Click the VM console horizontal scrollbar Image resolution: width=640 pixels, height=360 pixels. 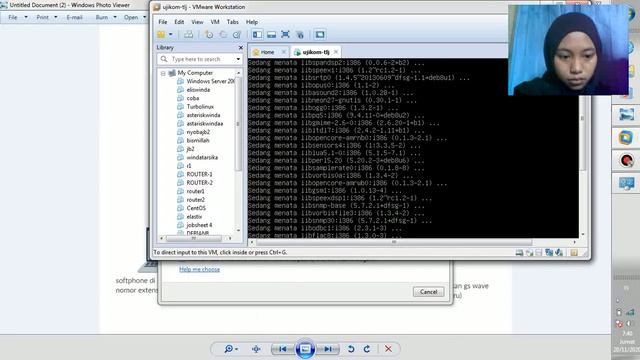394,242
